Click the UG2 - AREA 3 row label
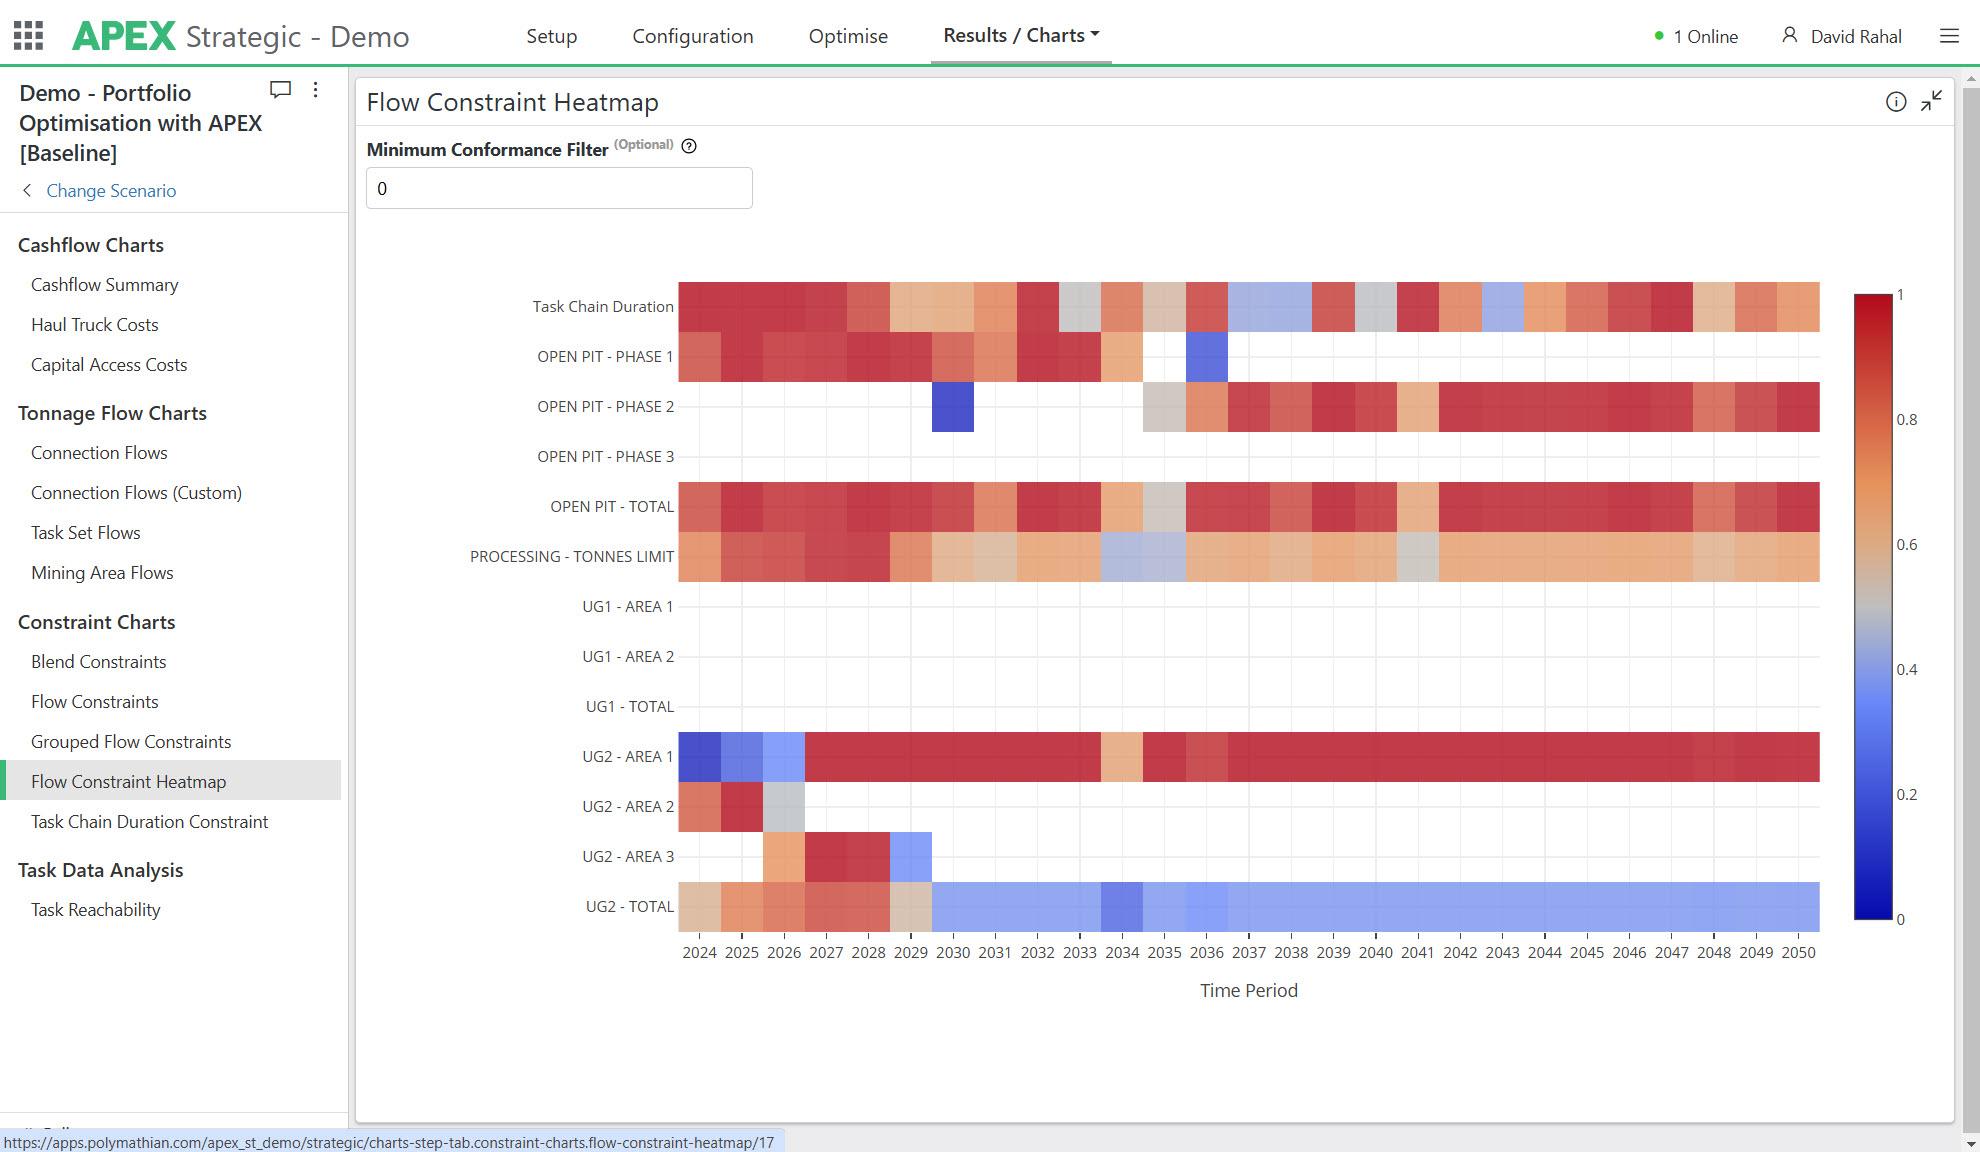Viewport: 1980px width, 1152px height. [x=628, y=857]
